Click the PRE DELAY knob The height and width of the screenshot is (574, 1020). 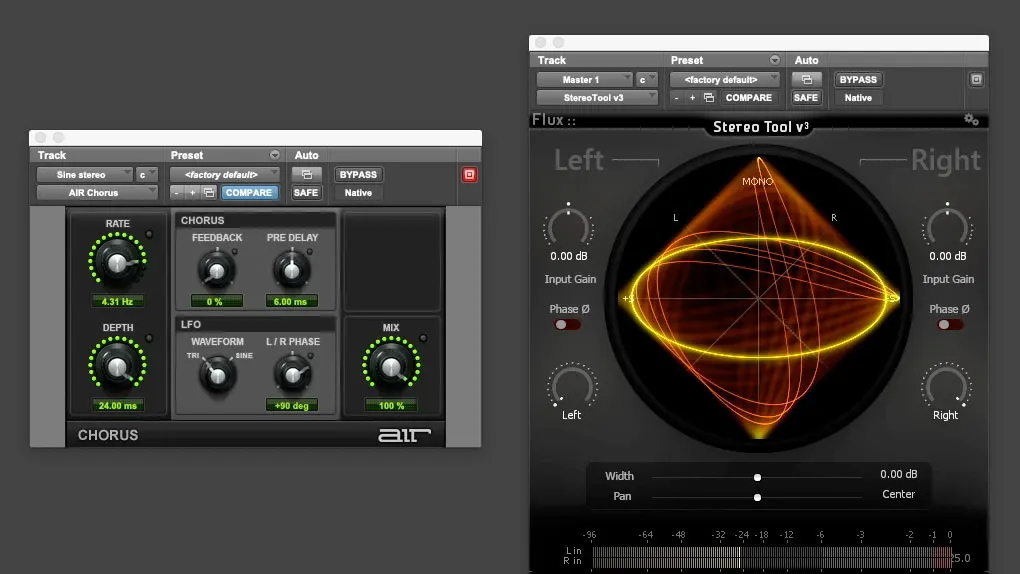291,270
